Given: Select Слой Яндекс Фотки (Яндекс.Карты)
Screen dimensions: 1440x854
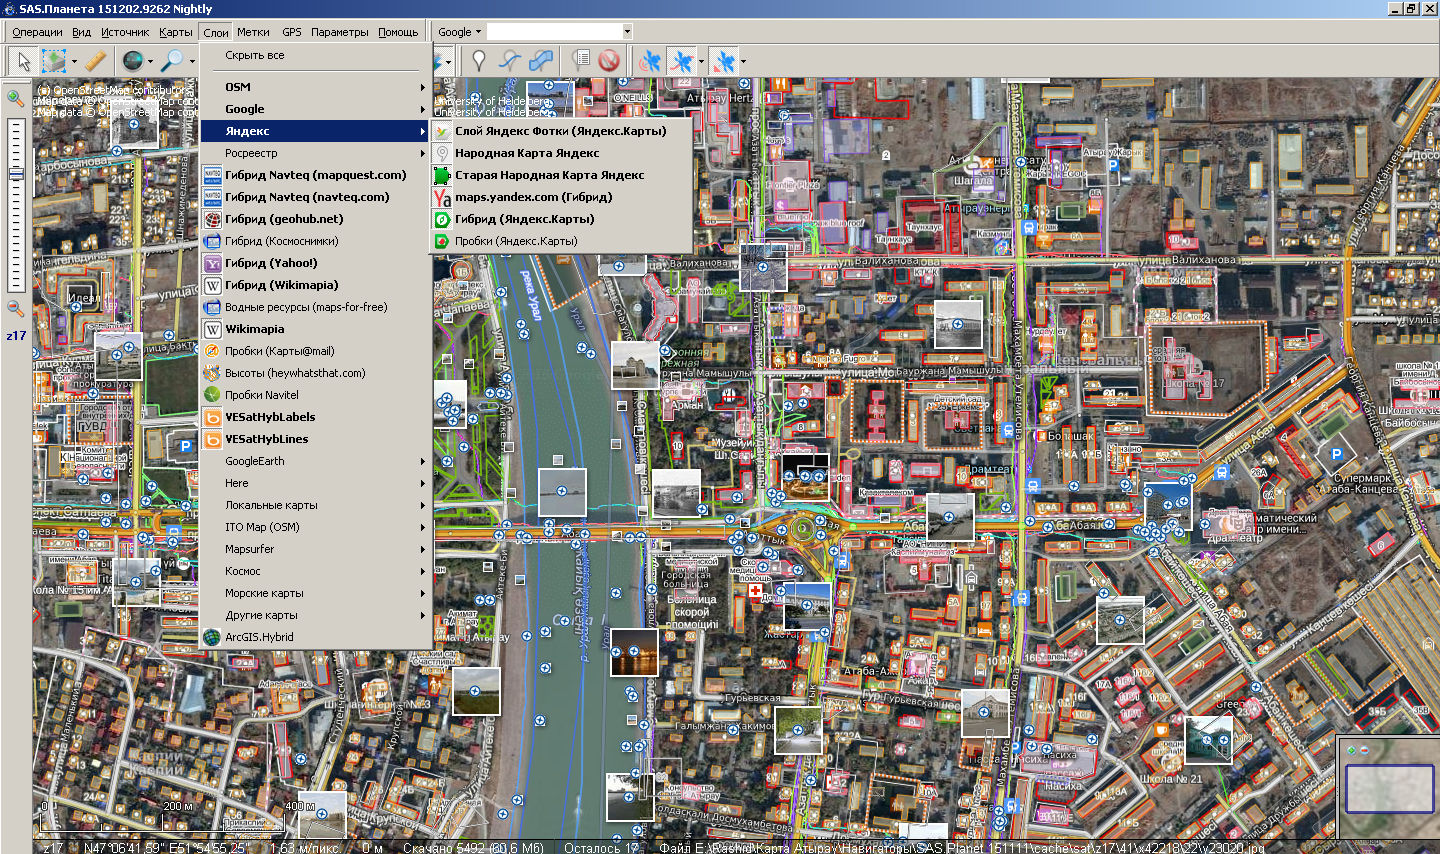Looking at the screenshot, I should pyautogui.click(x=561, y=131).
